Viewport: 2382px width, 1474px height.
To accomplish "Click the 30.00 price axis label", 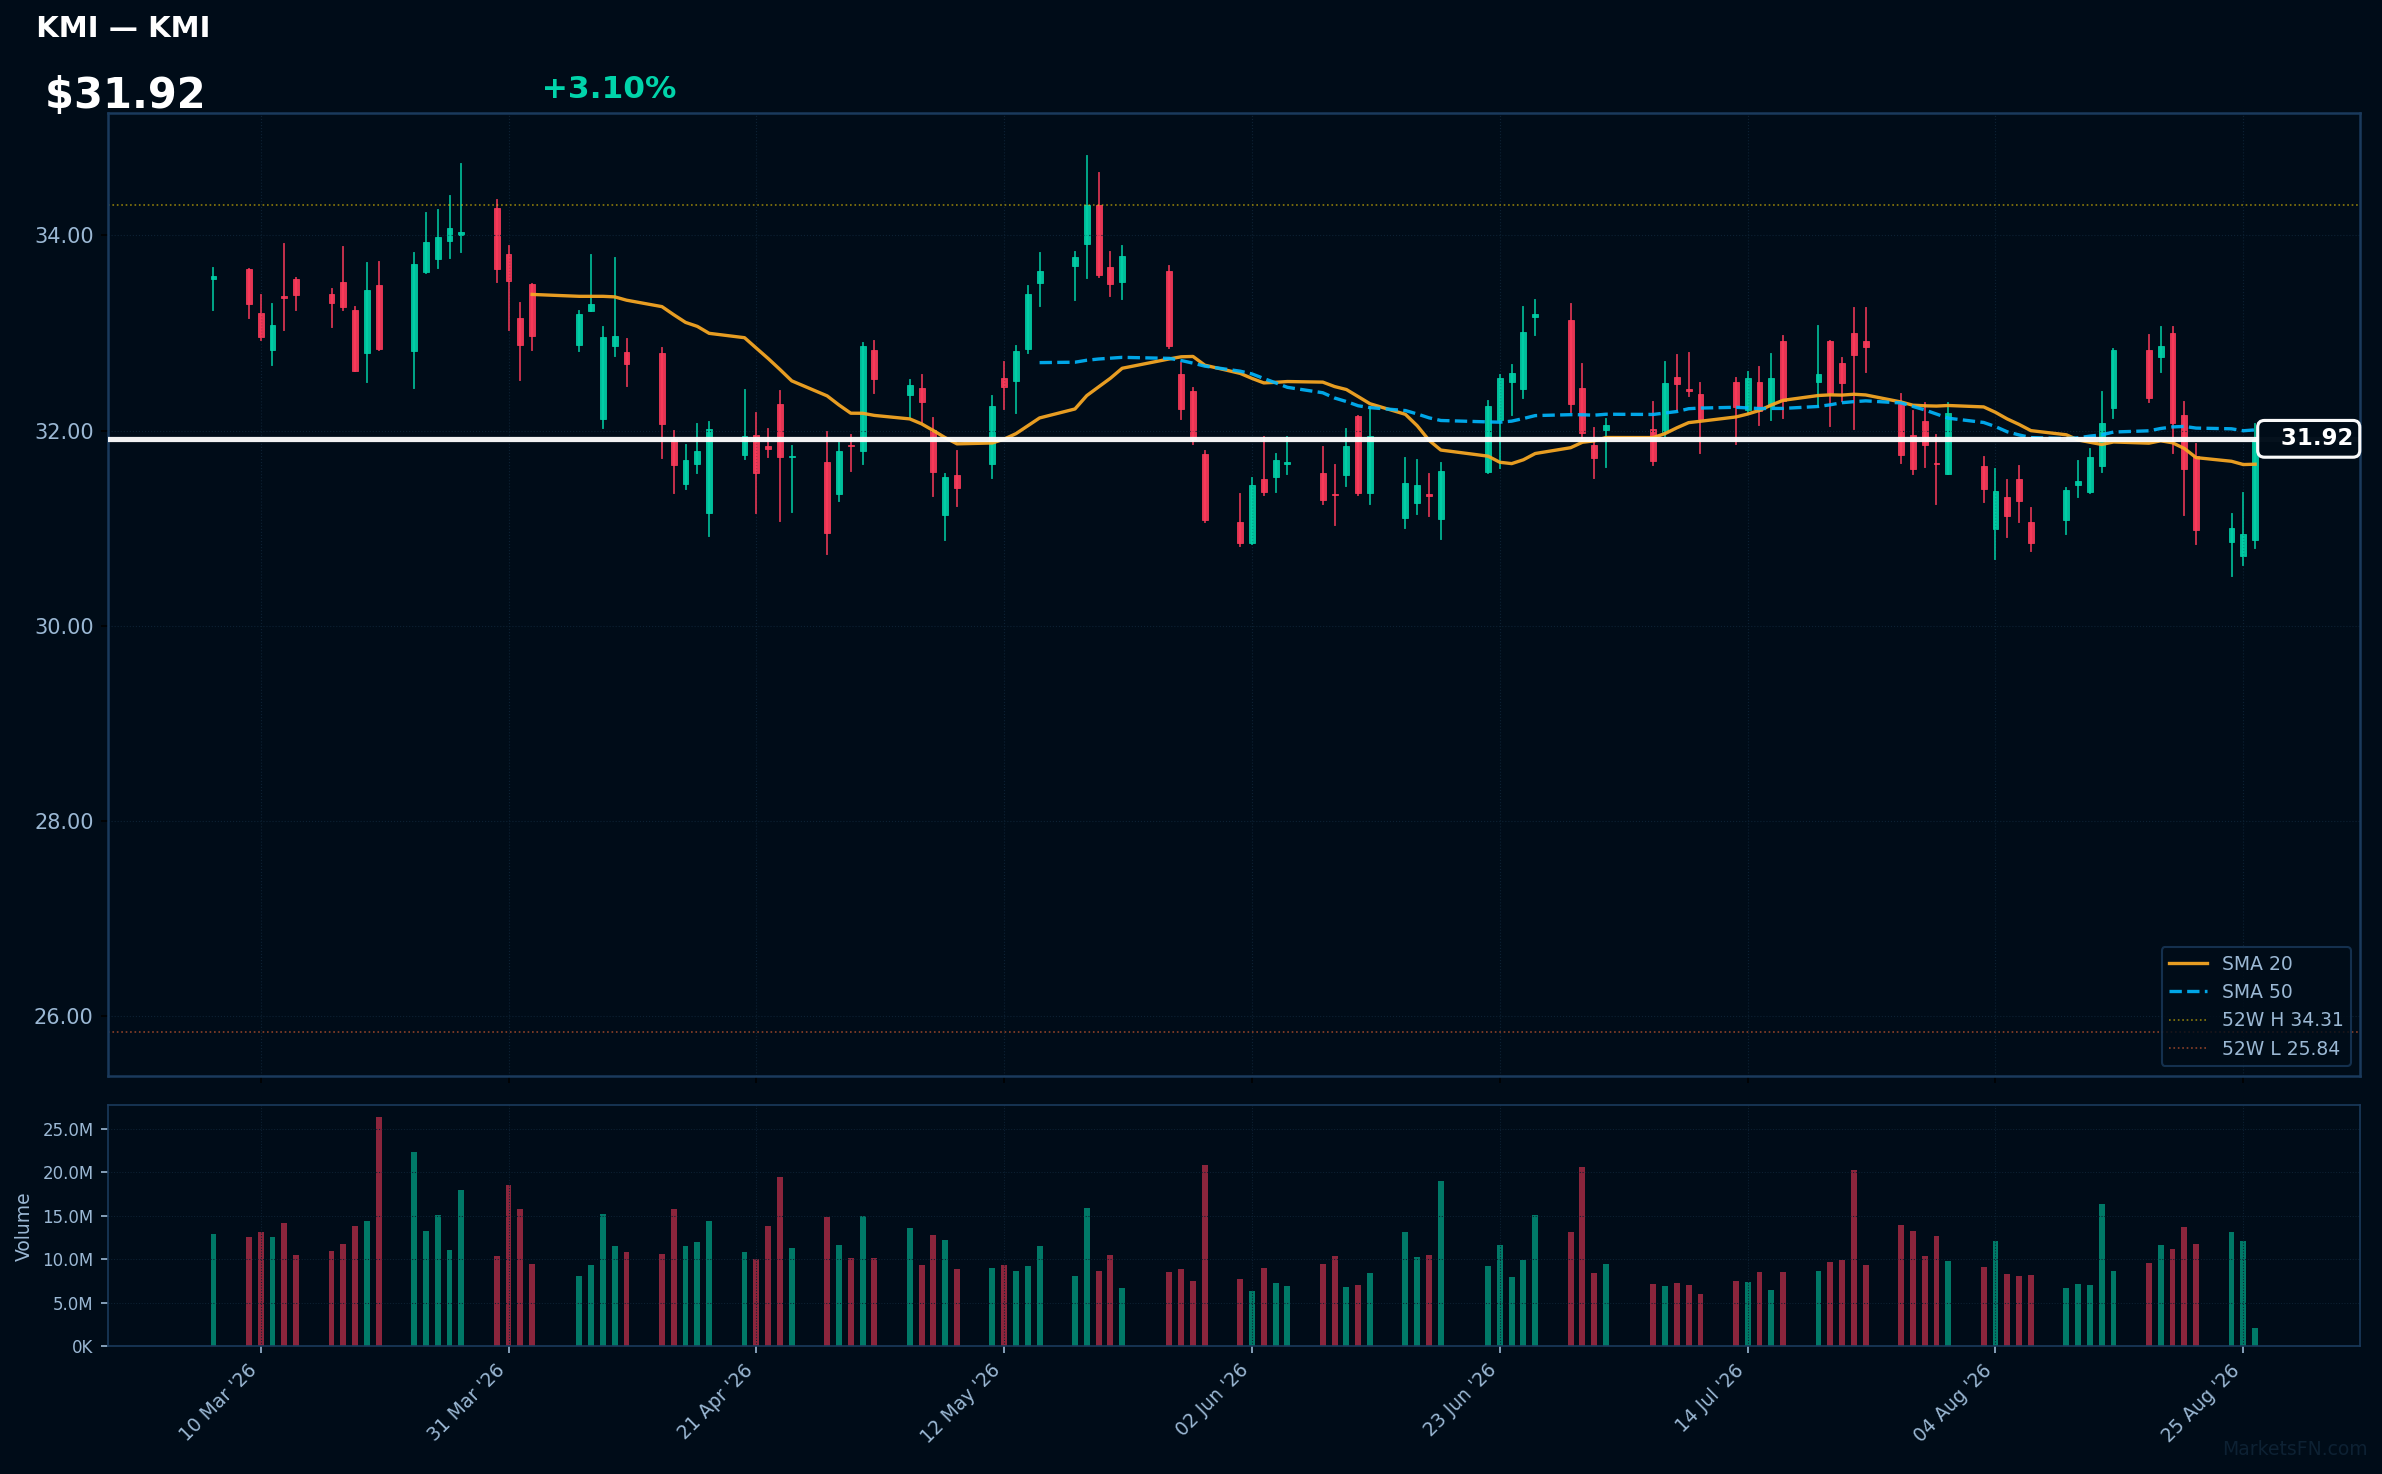I will (x=64, y=627).
